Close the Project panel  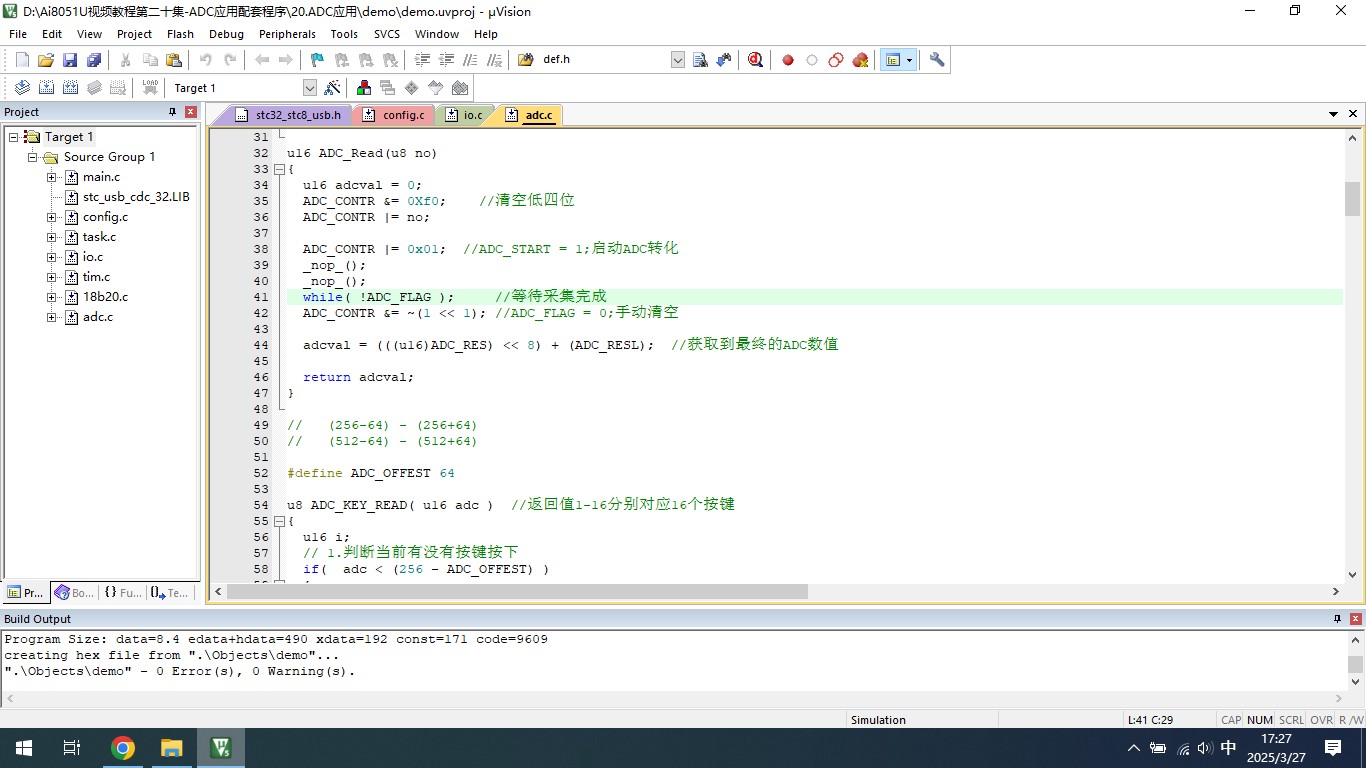pos(190,112)
